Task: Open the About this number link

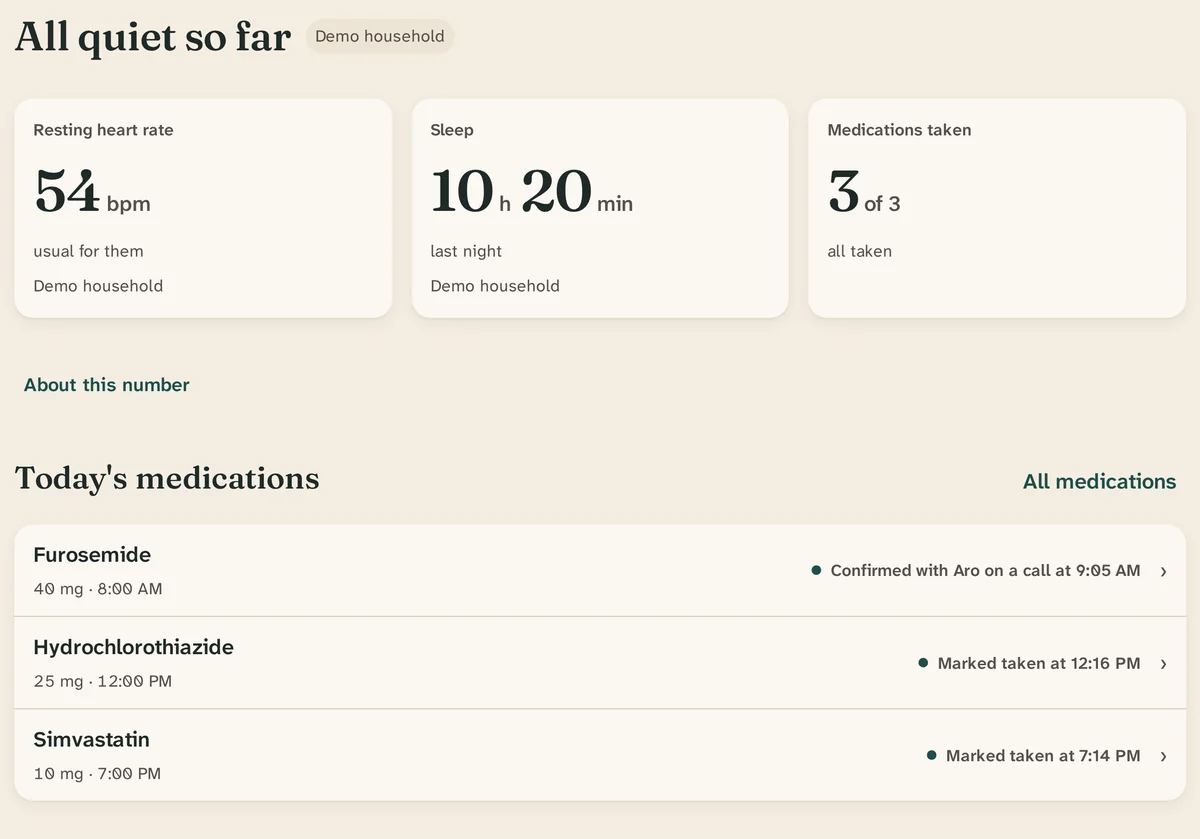Action: pyautogui.click(x=107, y=385)
